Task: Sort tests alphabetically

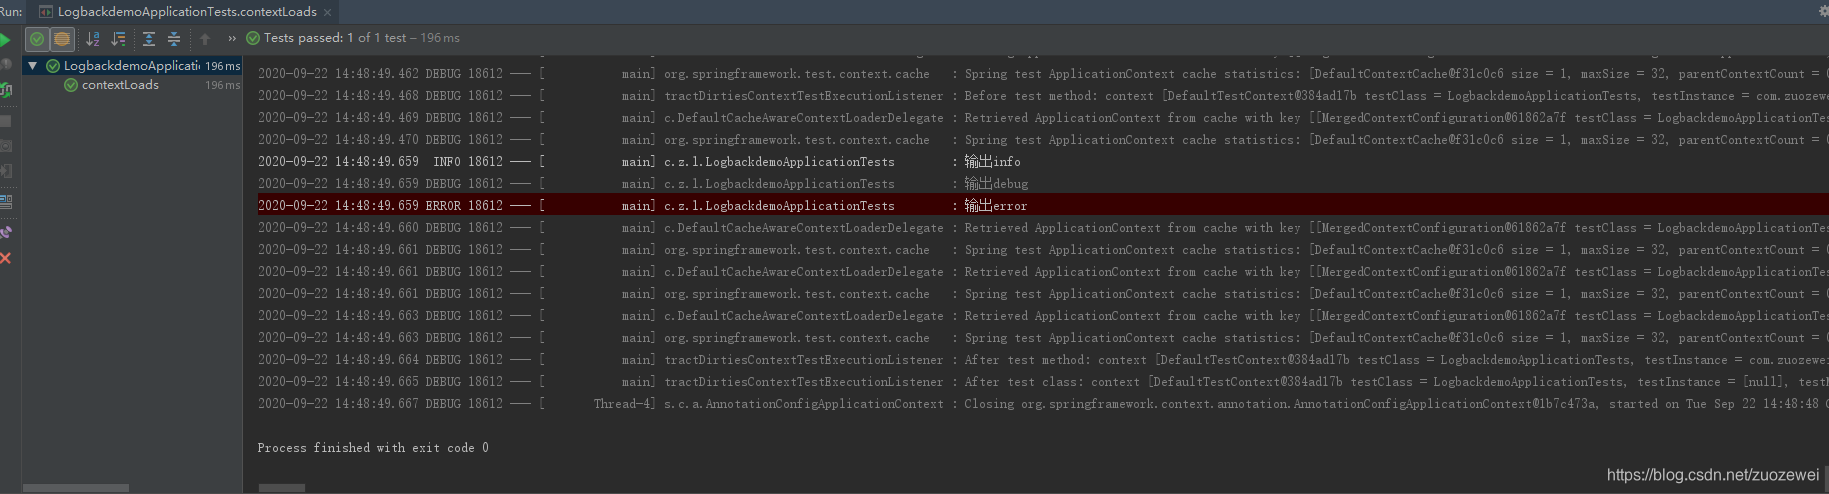Action: (x=93, y=39)
